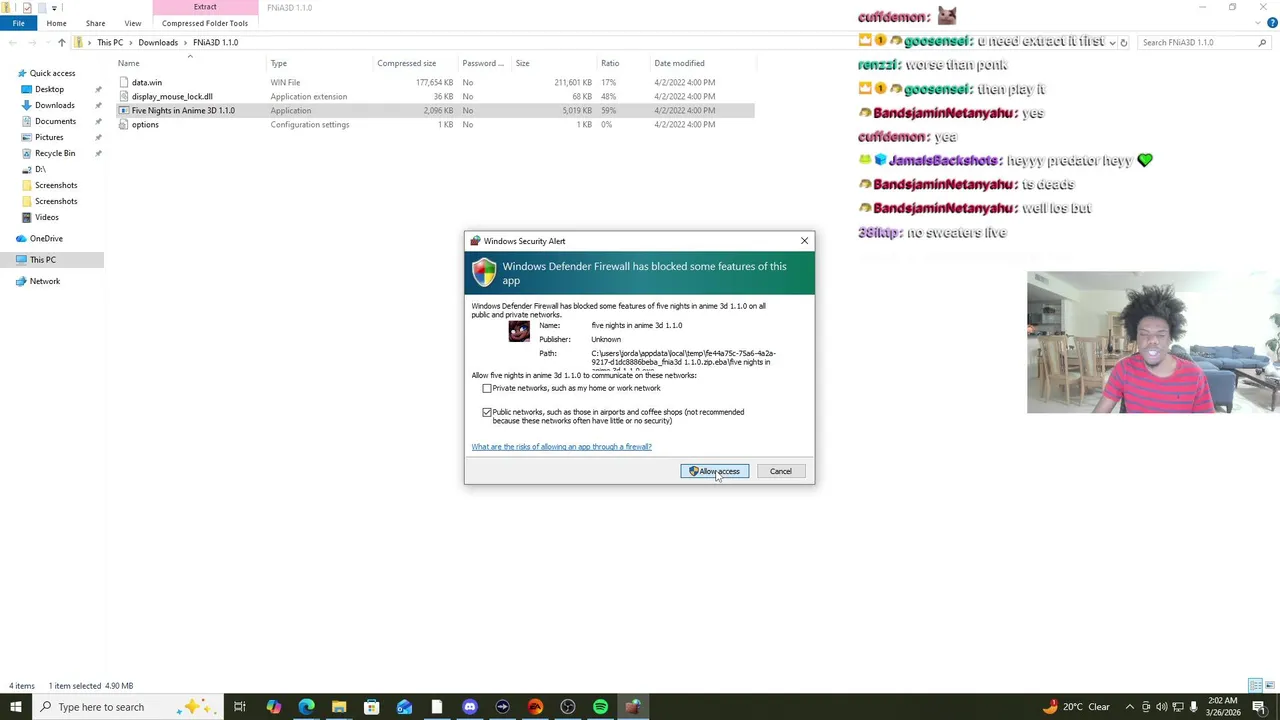1280x720 pixels.
Task: Open Network in navigation pane
Action: click(x=44, y=281)
